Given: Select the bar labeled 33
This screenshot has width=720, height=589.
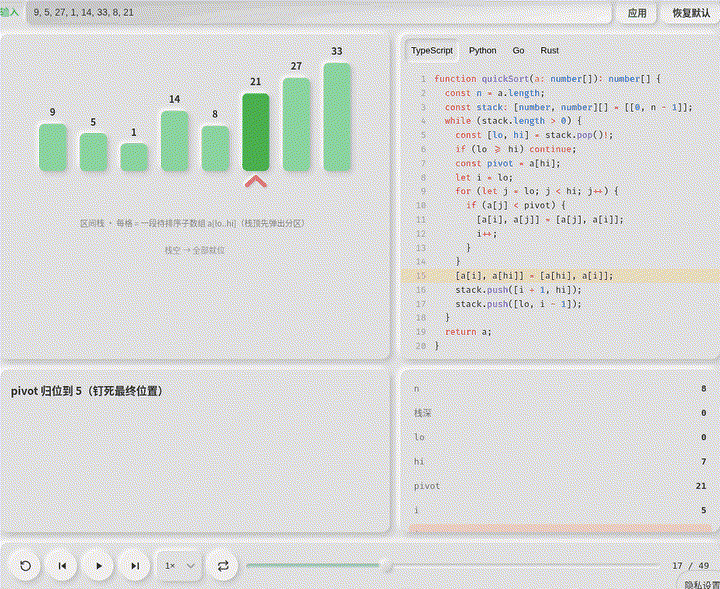Looking at the screenshot, I should point(337,117).
